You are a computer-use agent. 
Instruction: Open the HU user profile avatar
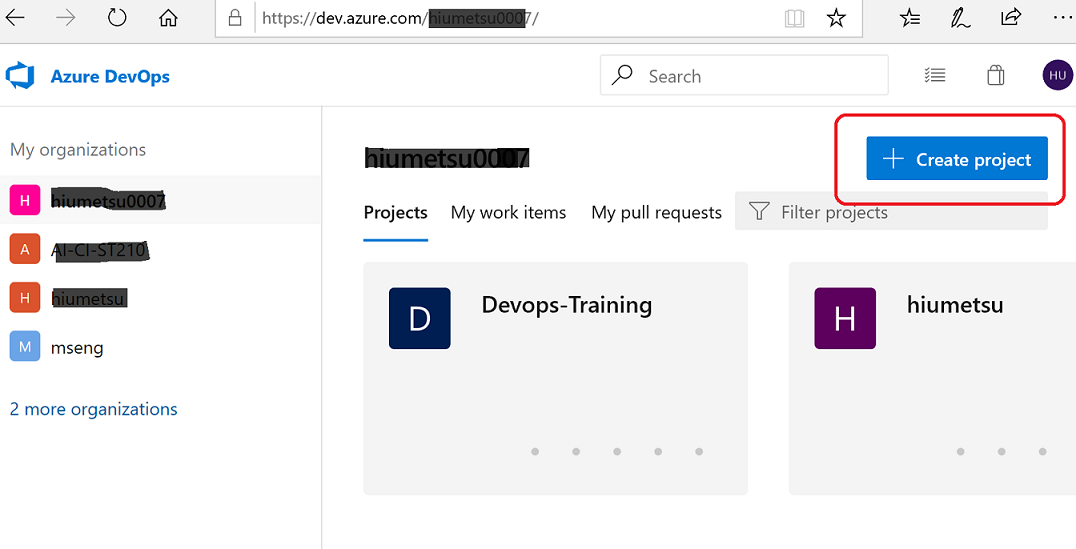1057,75
